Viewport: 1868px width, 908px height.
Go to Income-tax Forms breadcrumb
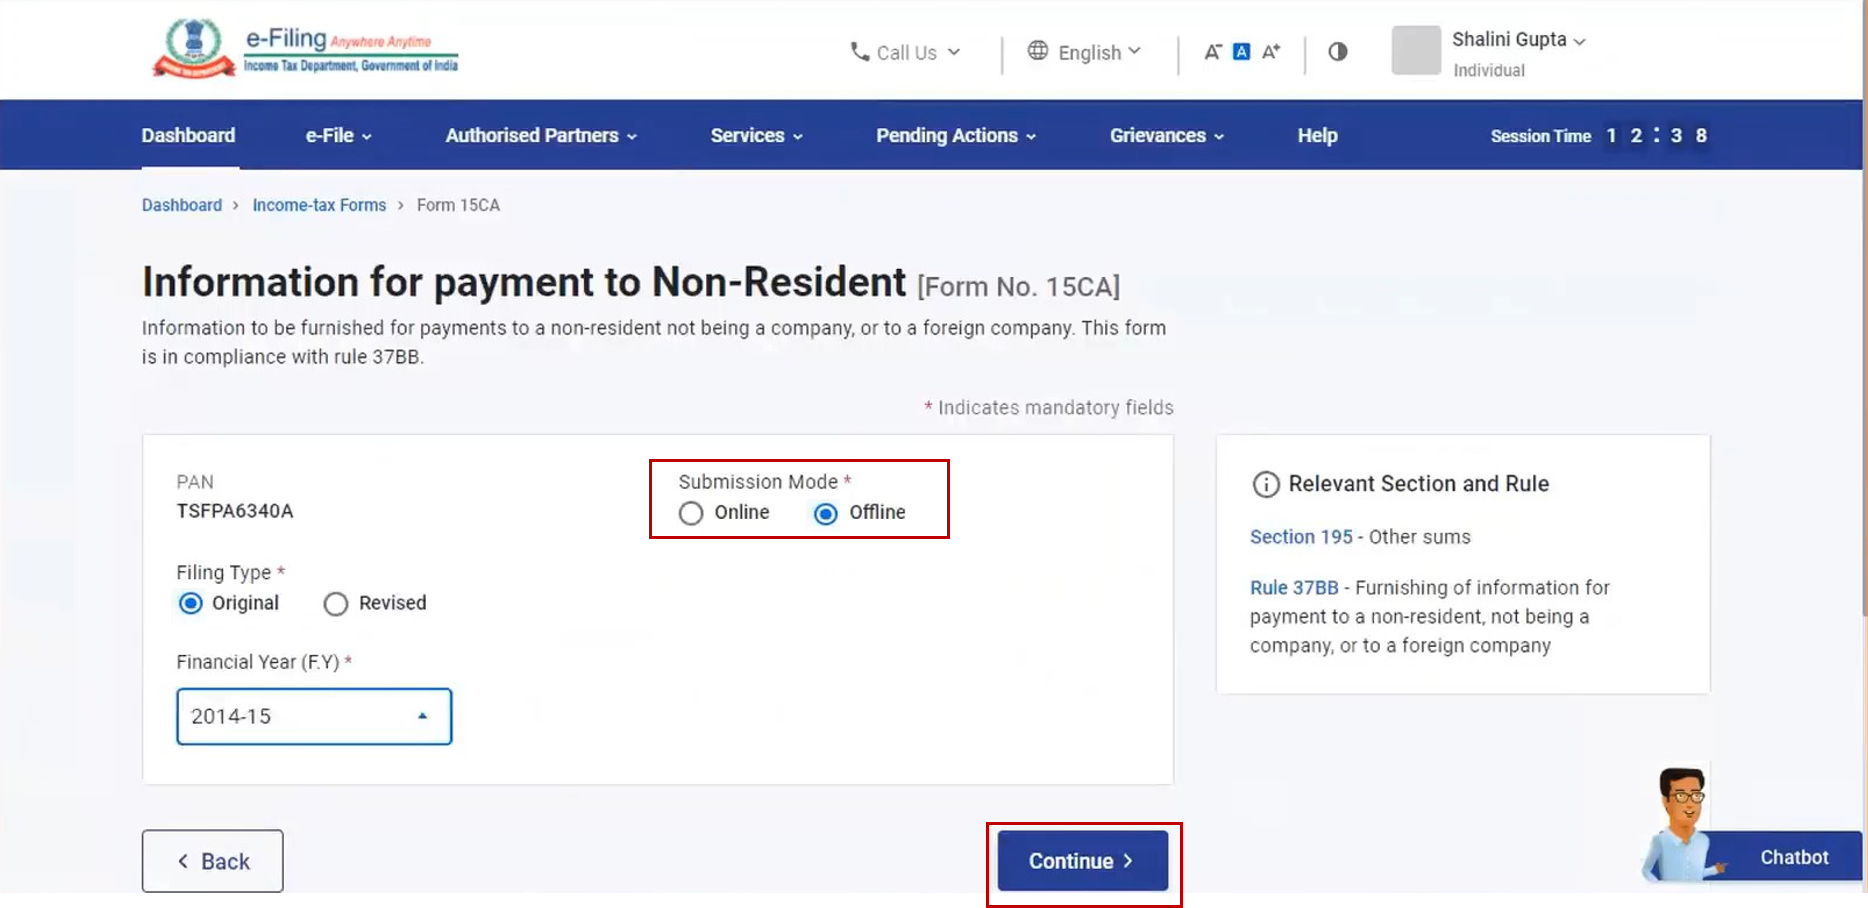[x=319, y=205]
